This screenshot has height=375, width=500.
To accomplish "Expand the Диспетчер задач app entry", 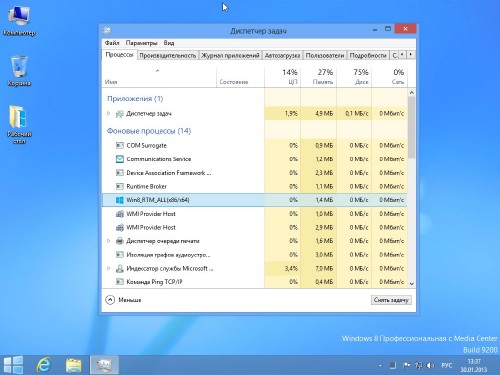I will click(109, 114).
